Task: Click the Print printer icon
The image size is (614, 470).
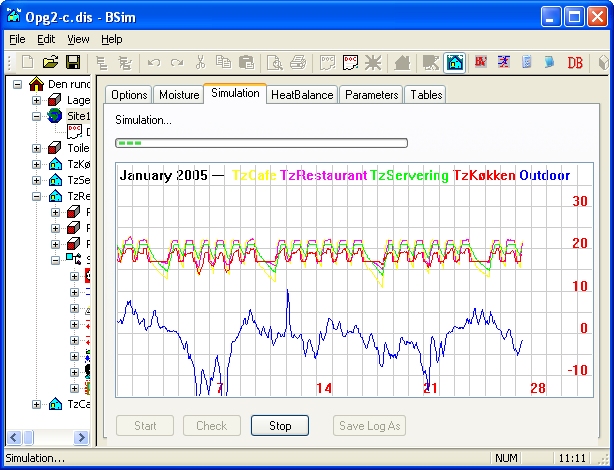Action: click(298, 62)
